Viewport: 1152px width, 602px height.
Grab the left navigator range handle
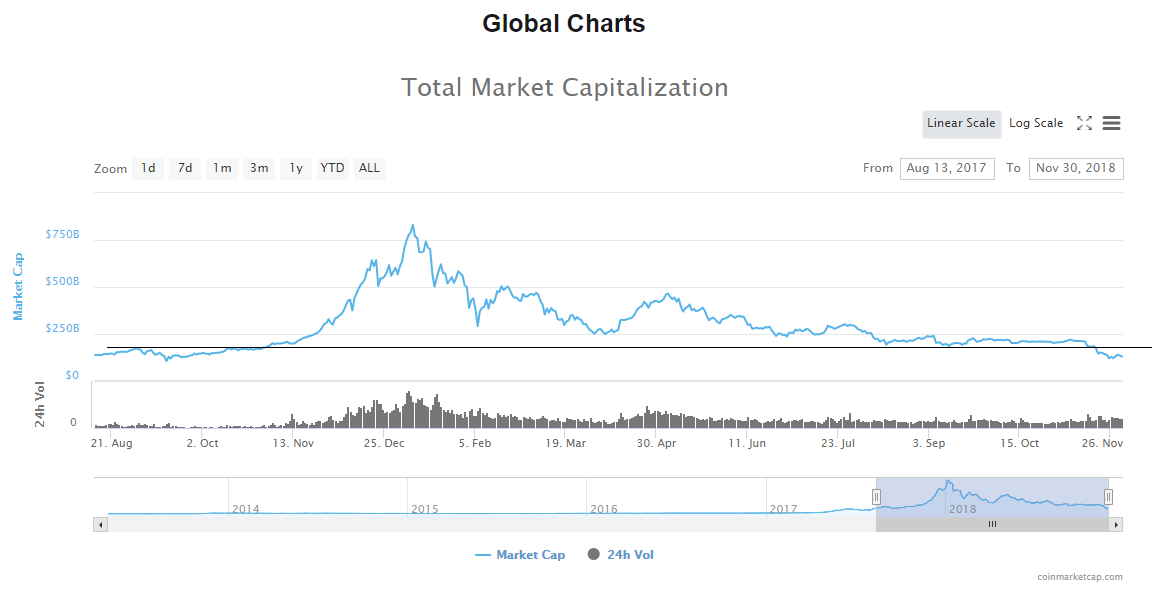876,497
